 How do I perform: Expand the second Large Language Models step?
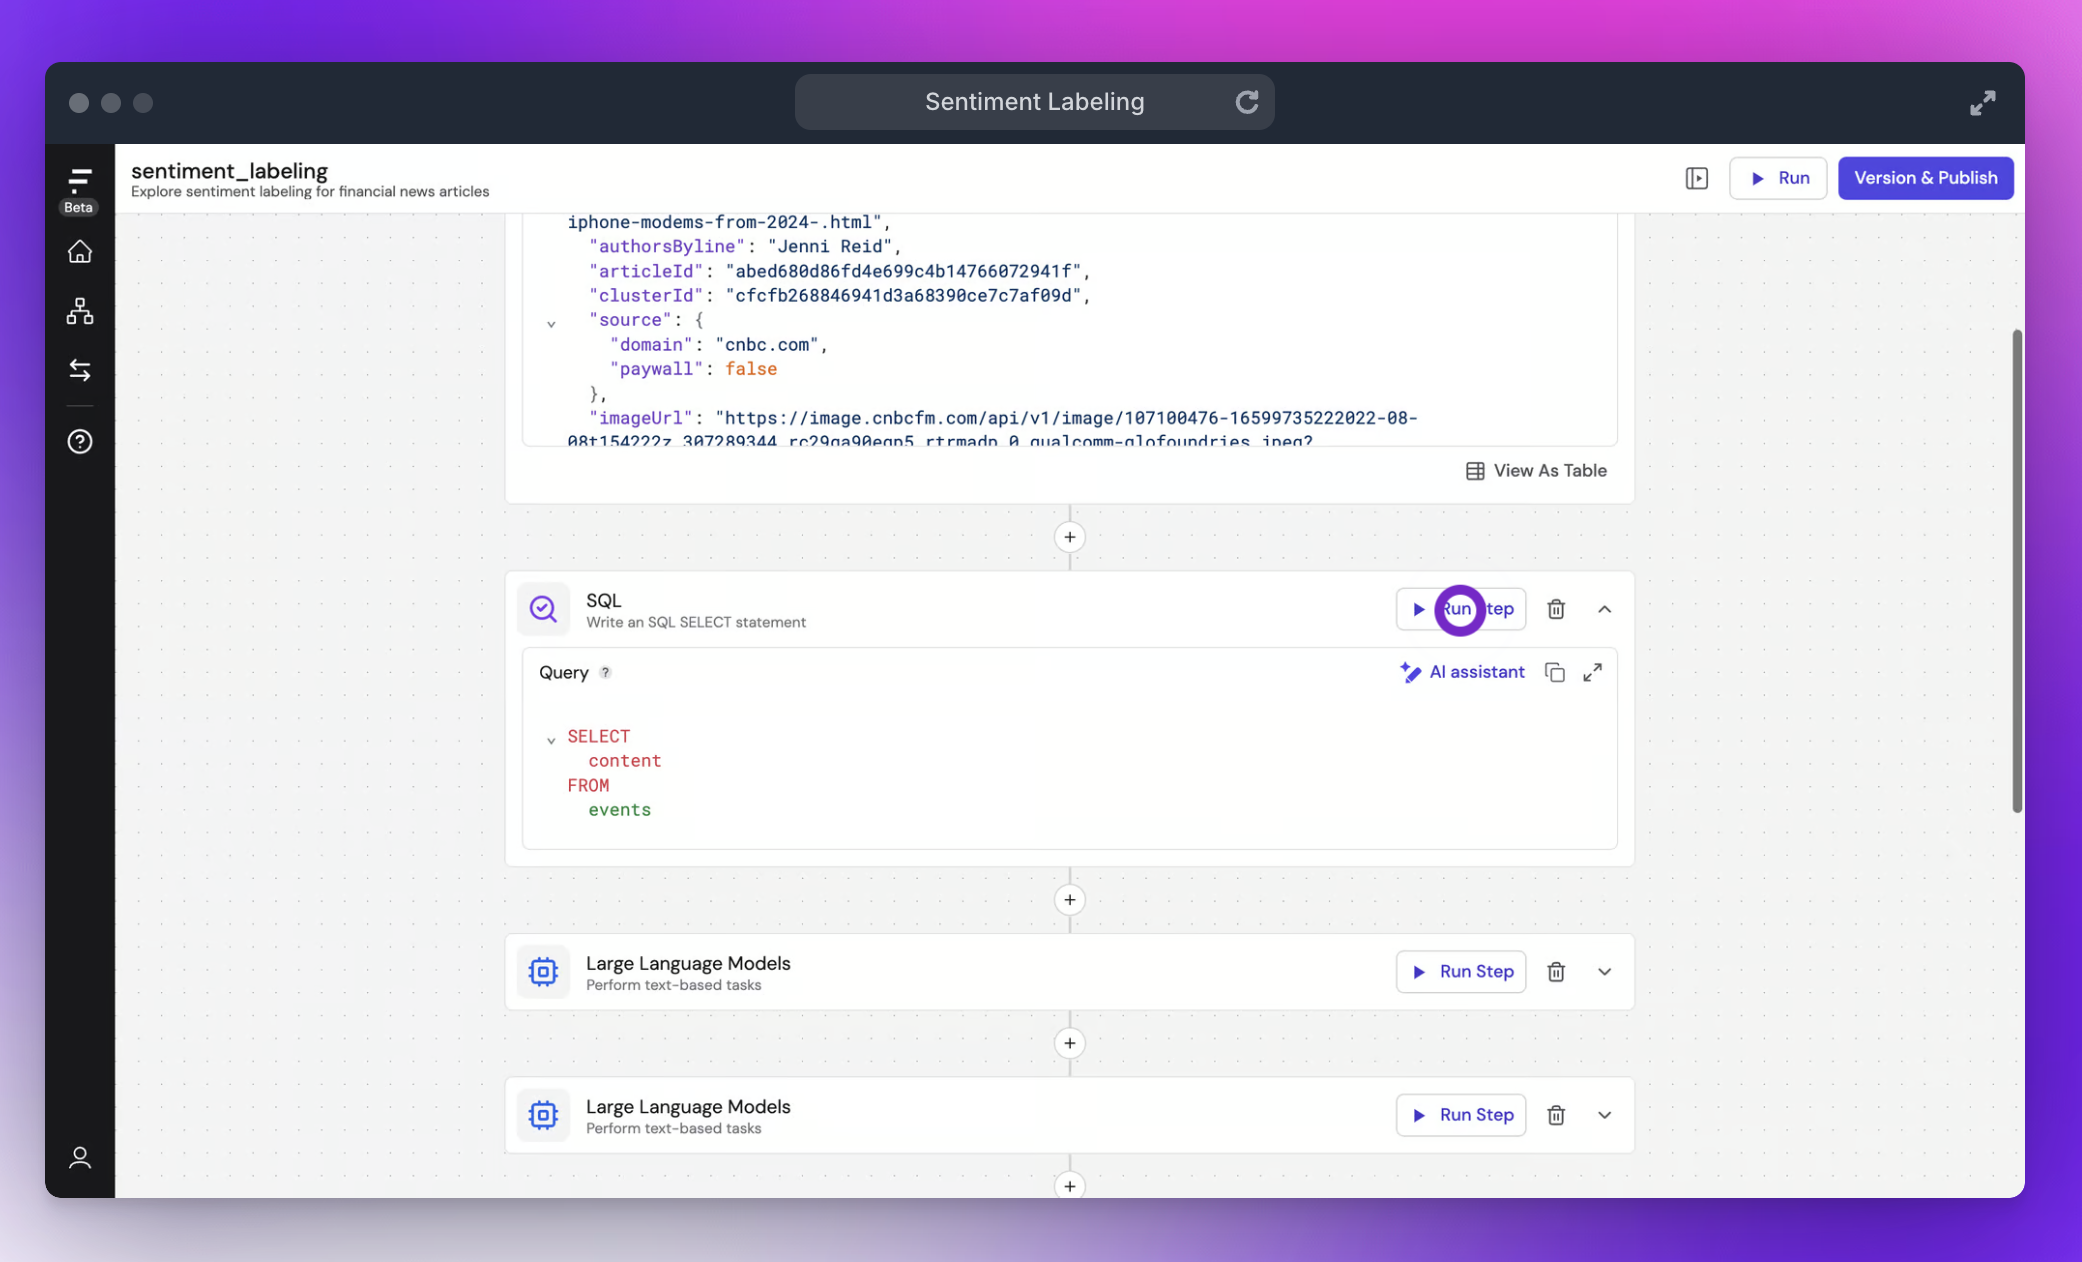pyautogui.click(x=1604, y=1115)
